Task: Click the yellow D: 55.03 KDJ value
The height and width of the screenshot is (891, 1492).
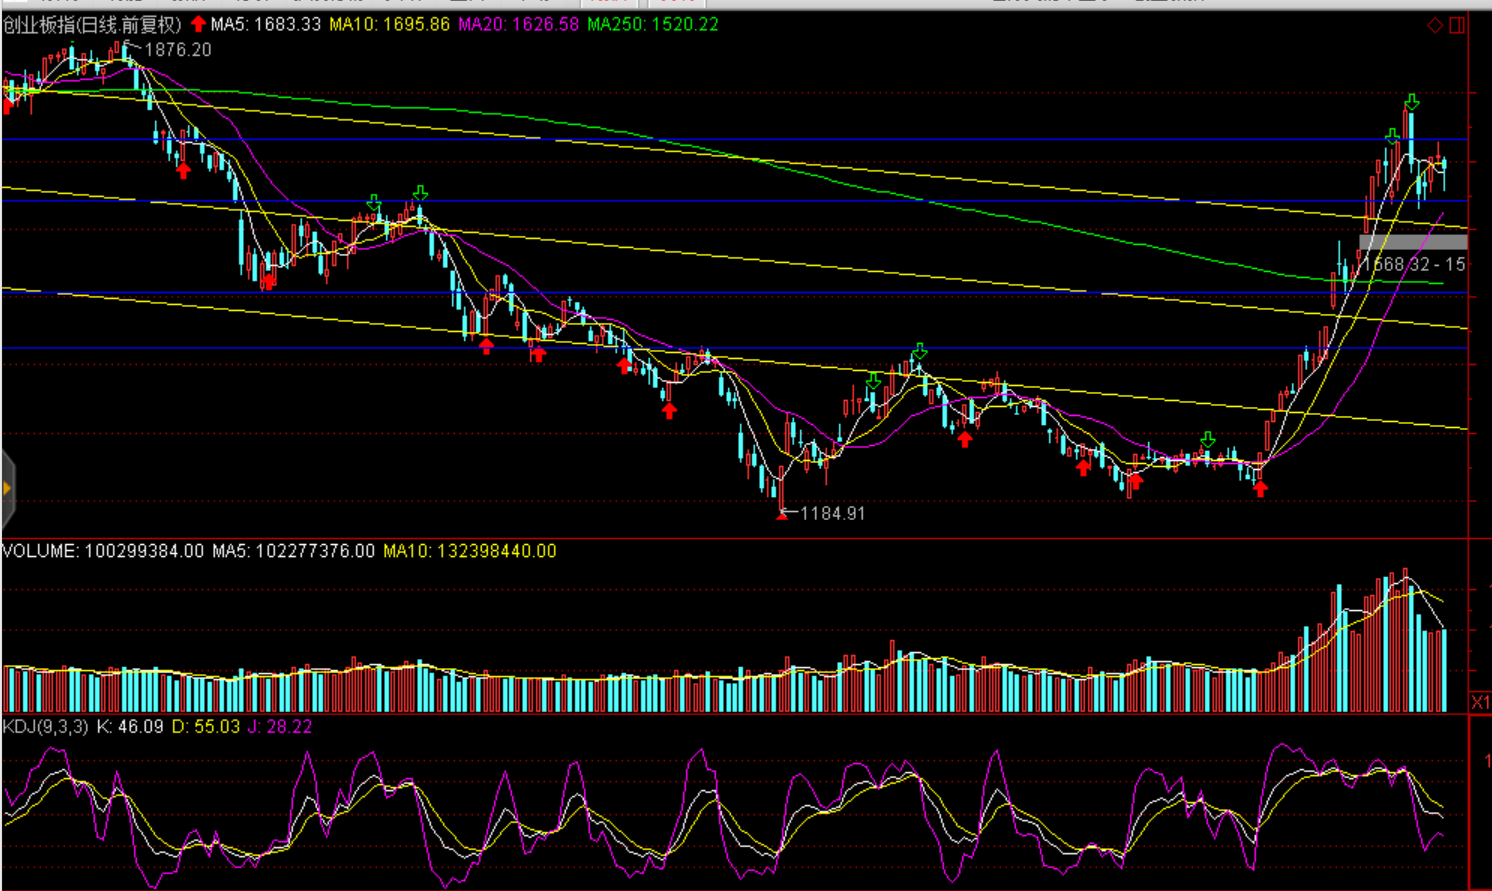Action: click(x=206, y=727)
